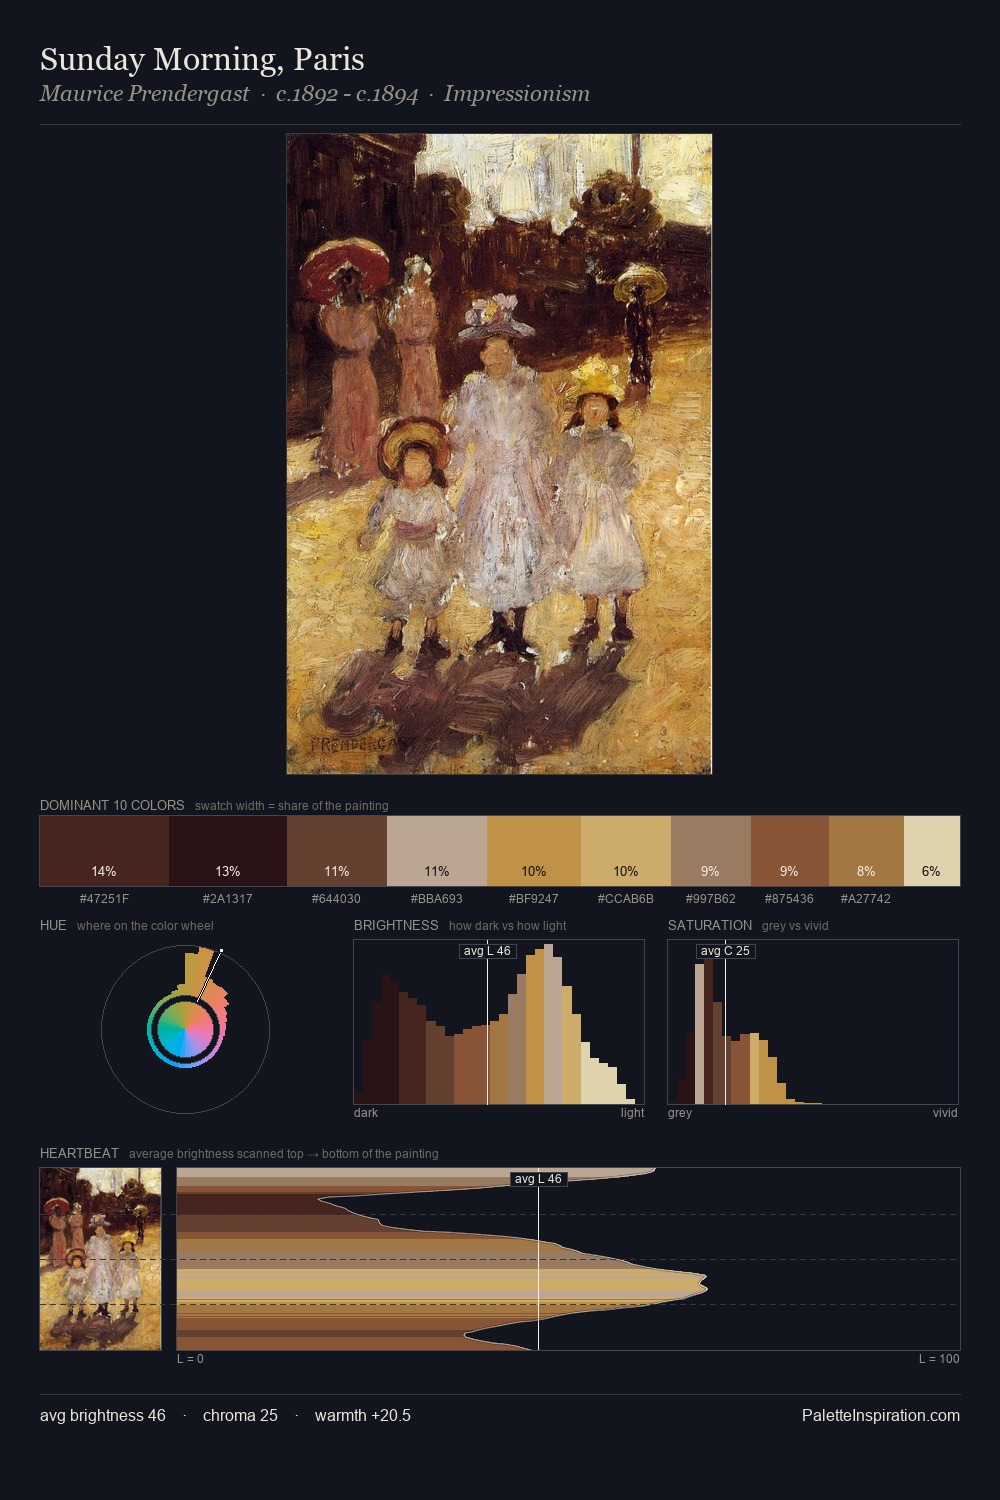The image size is (1000, 1500).
Task: Click the small painting thumbnail beside Heartbeat chart
Action: click(100, 1259)
